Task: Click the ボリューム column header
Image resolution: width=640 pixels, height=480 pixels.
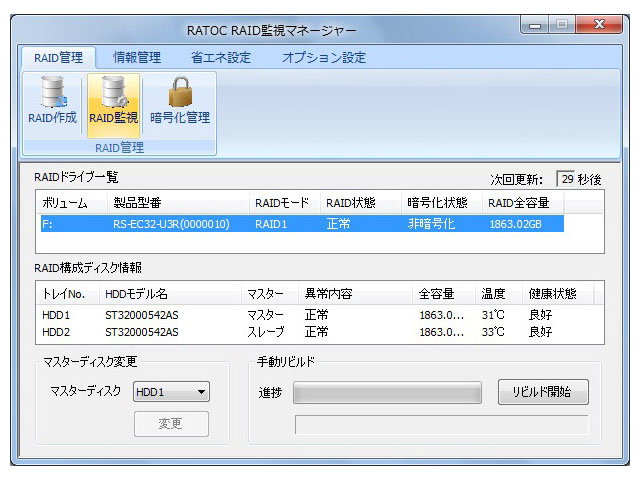Action: click(72, 203)
